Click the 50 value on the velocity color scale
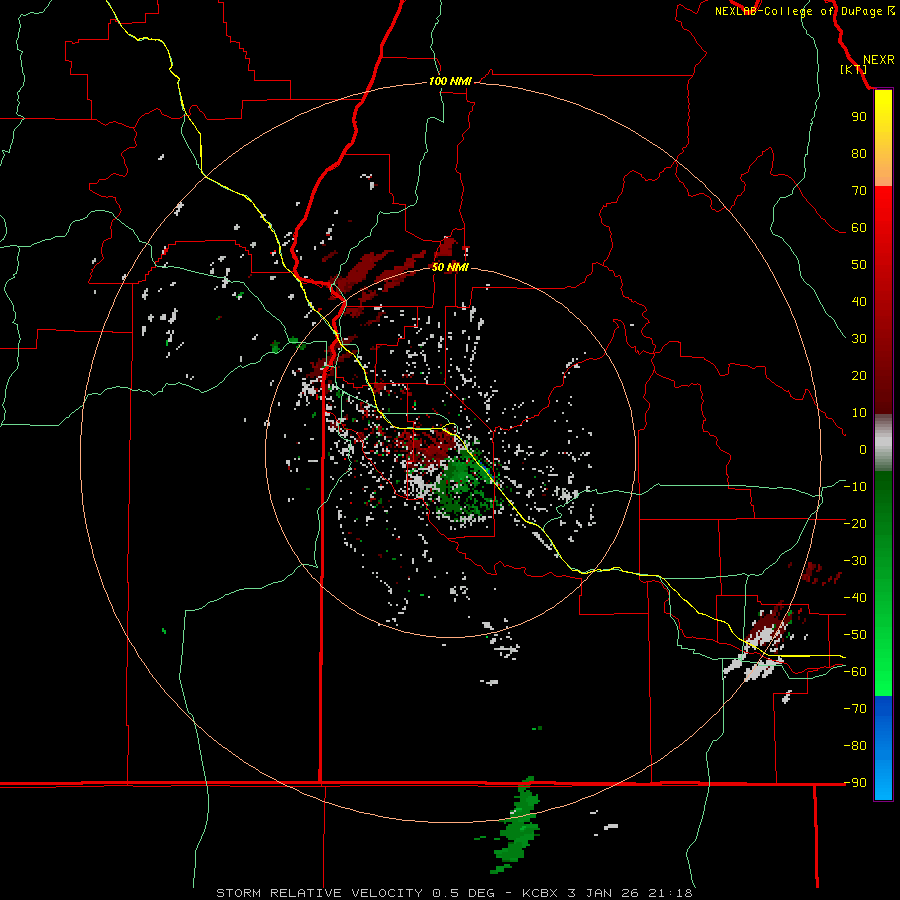Screen dimensions: 900x900 coord(859,265)
